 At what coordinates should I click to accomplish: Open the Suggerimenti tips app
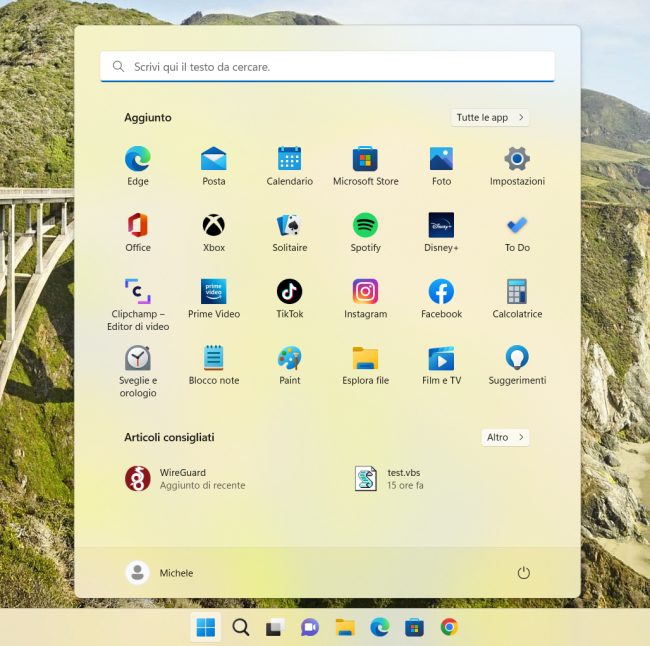[x=517, y=365]
